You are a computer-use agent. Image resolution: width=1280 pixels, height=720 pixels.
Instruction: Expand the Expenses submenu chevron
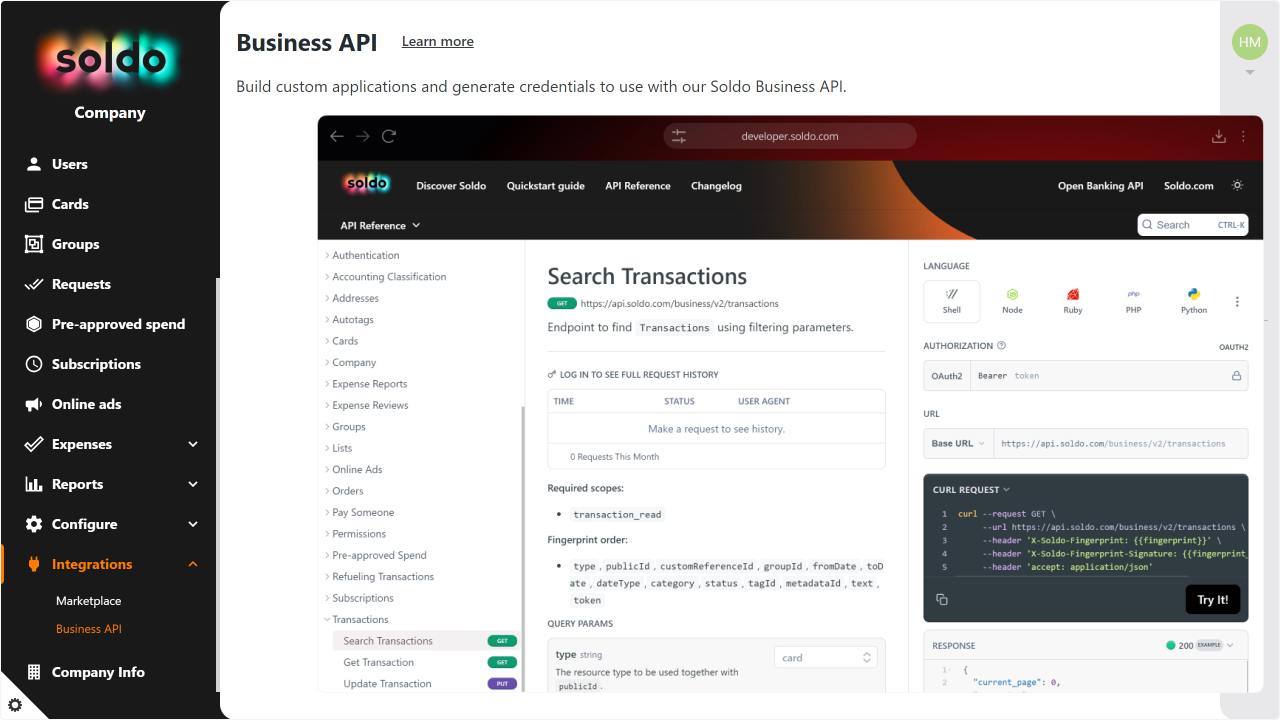(193, 444)
